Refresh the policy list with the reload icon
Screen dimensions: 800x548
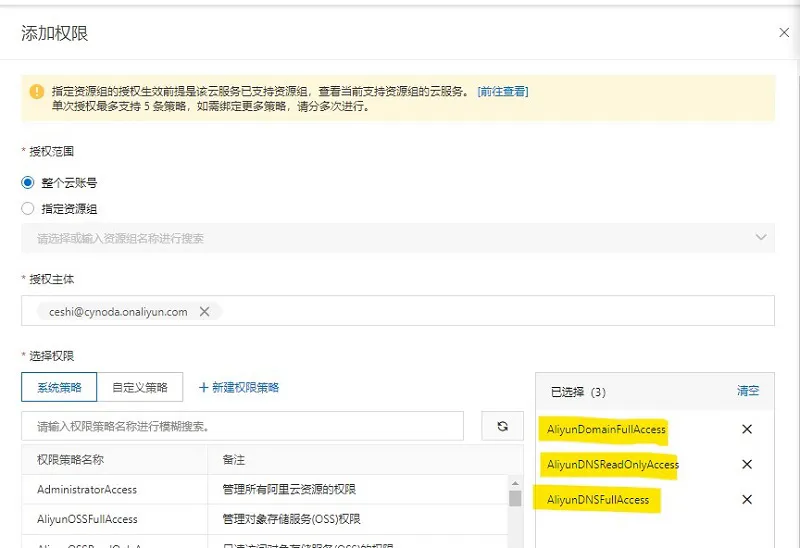[503, 426]
